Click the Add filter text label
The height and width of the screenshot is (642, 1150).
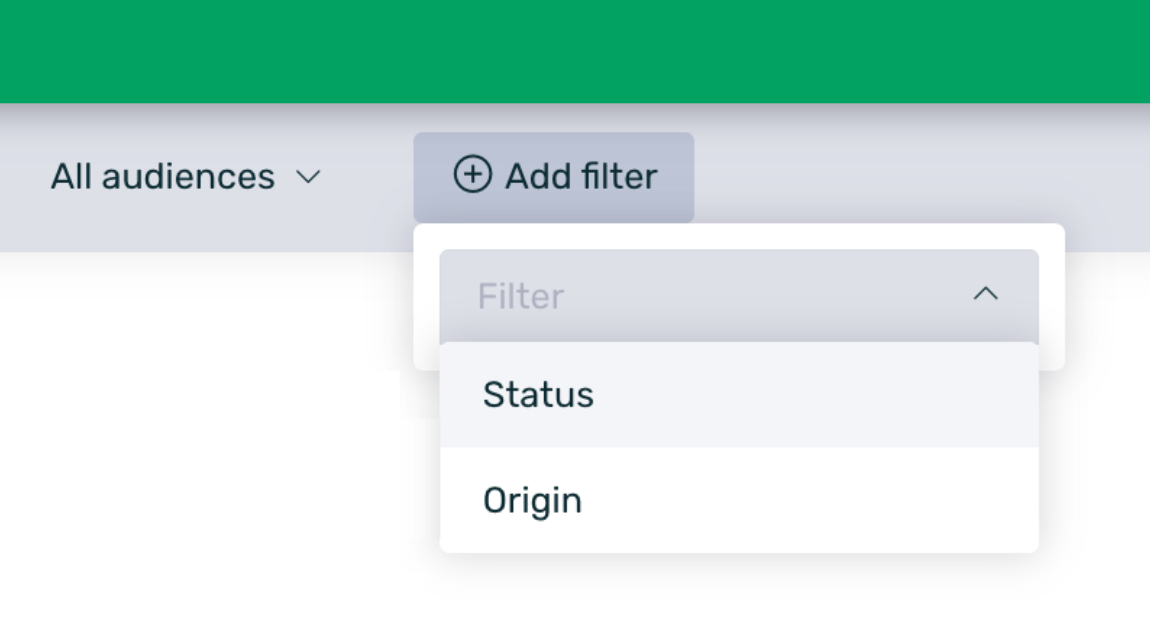pos(581,177)
